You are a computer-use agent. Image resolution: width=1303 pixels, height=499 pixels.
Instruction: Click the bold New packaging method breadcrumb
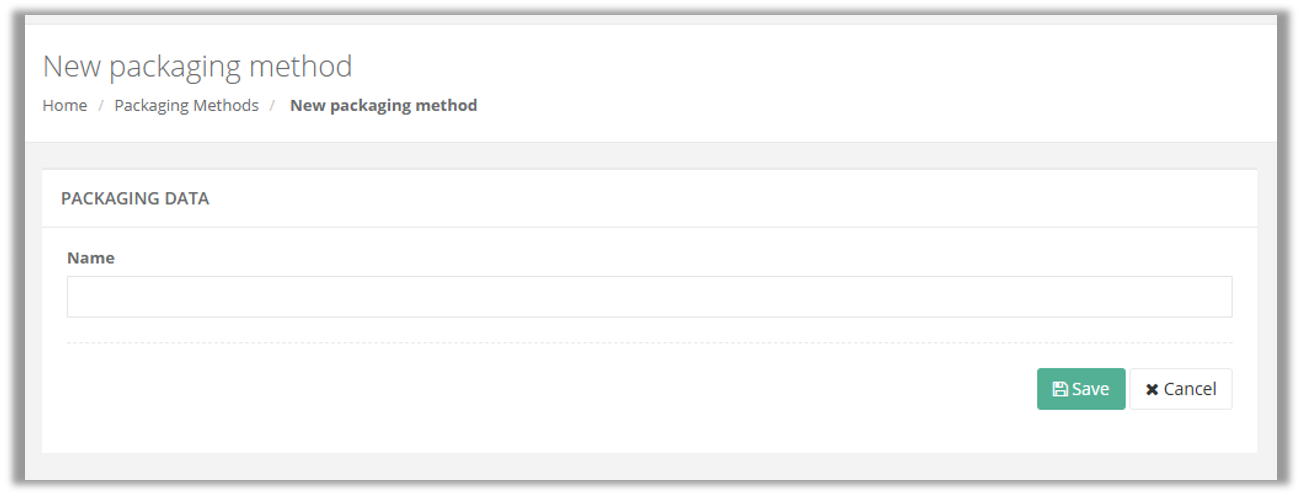click(383, 105)
